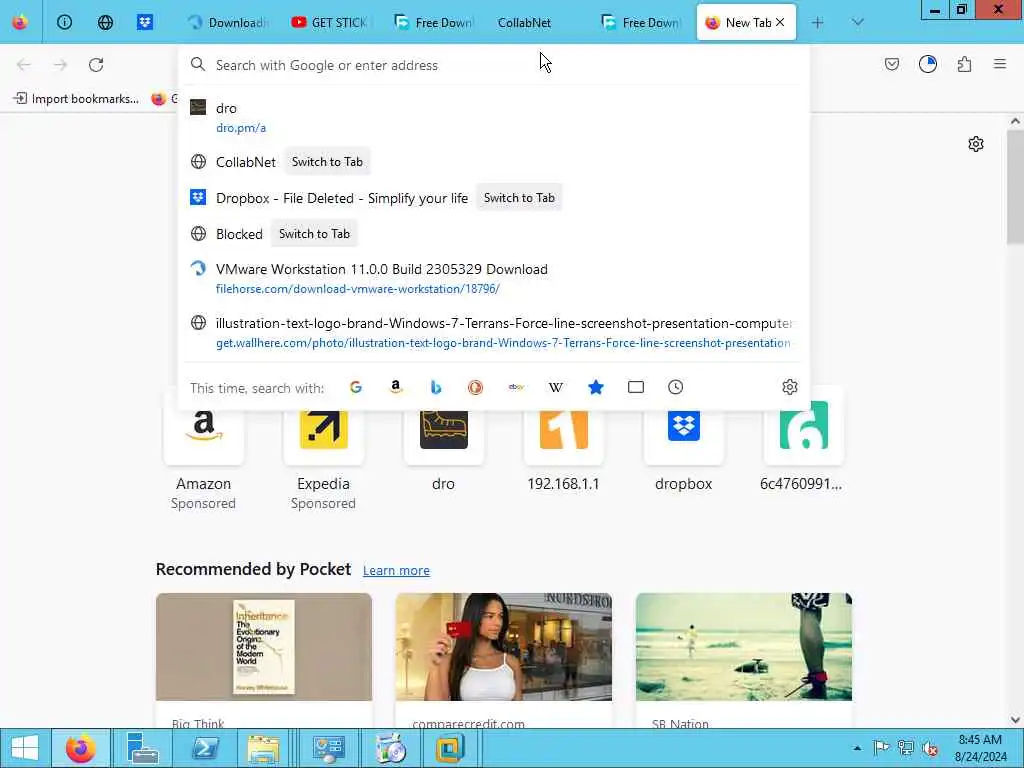Click Switch to Tab beside CollabNet
1024x768 pixels.
327,162
